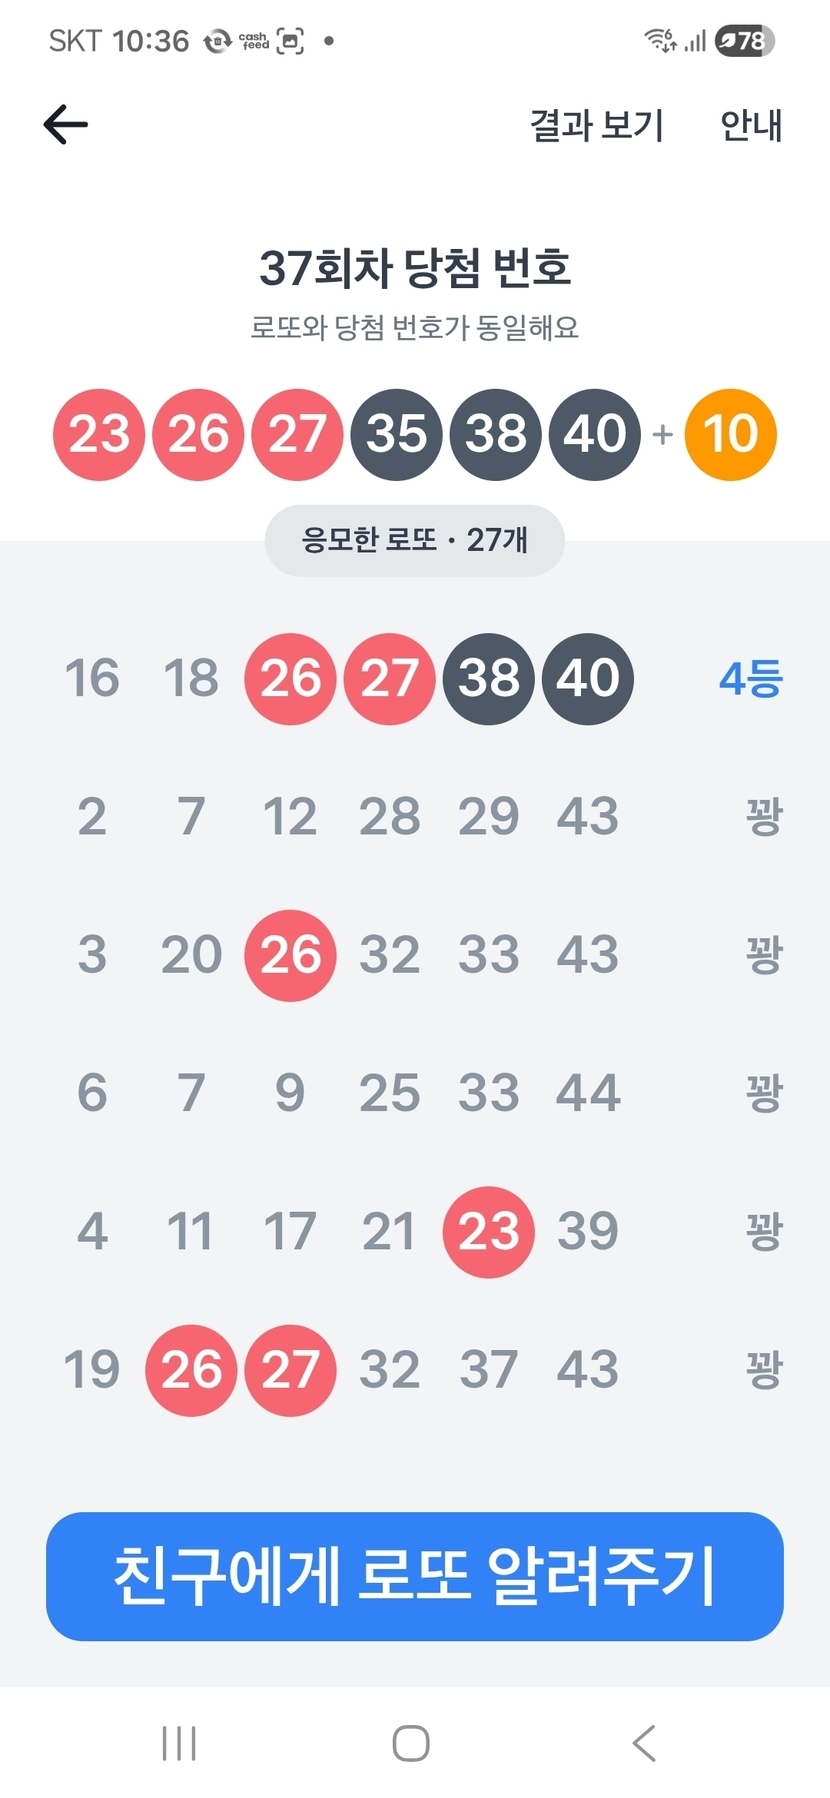Tap matched ball 27 in last ticket
Screen dimensions: 830x1798
290,1370
